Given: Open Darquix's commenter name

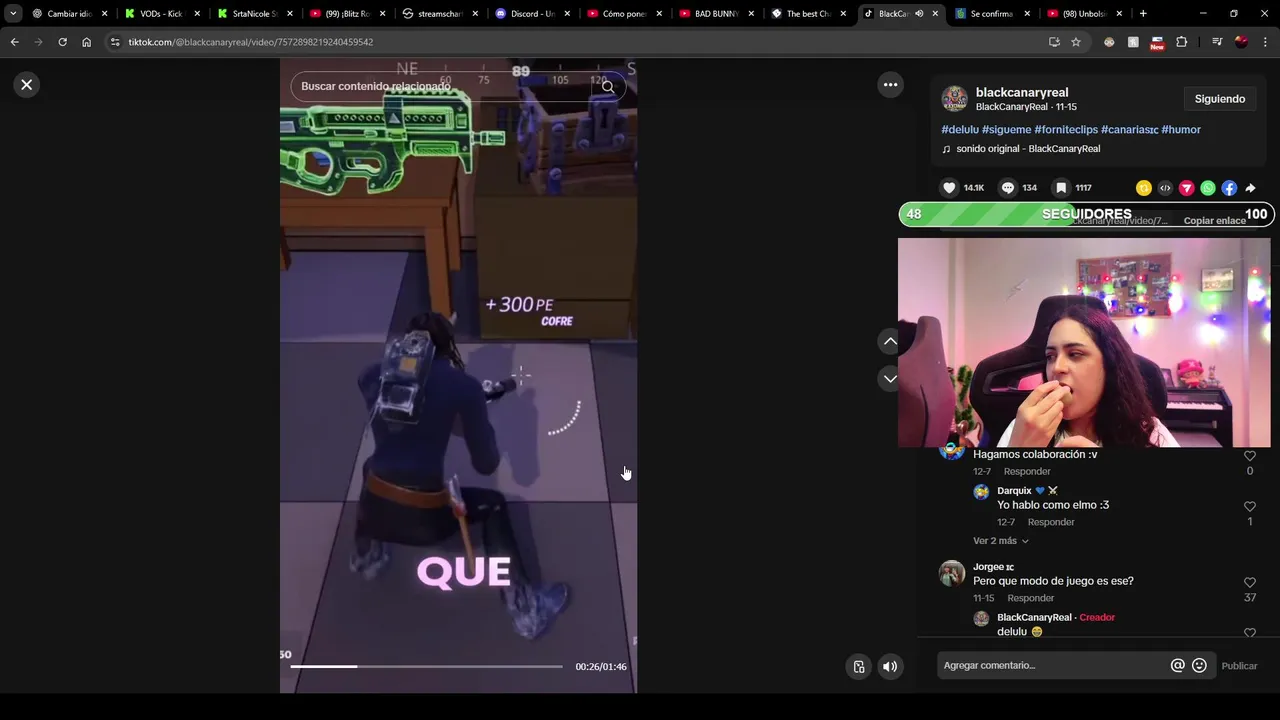Looking at the screenshot, I should coord(1014,491).
